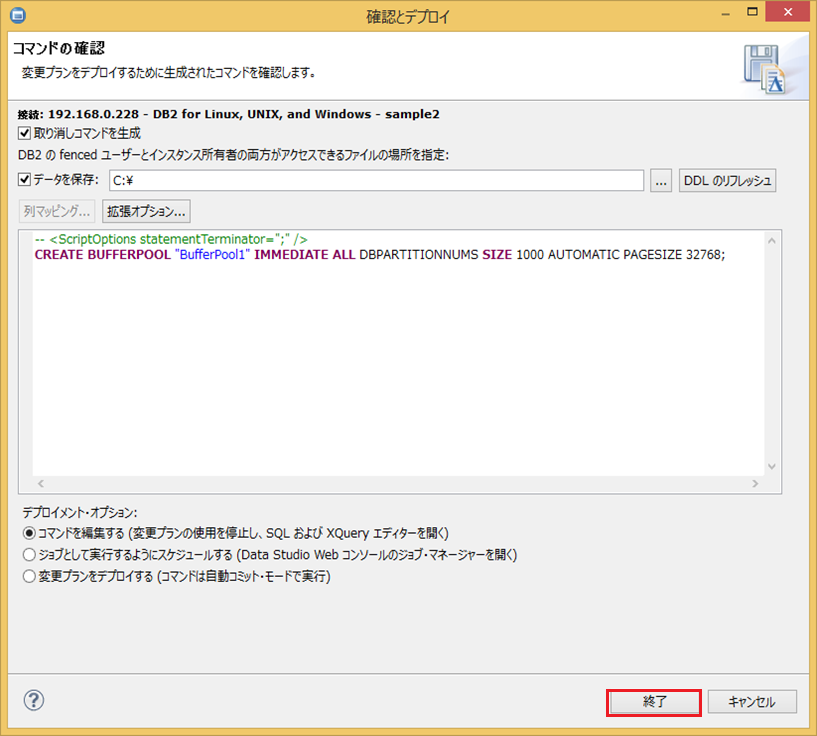Click the C:¥ data path input field
The width and height of the screenshot is (817, 736).
(x=376, y=181)
